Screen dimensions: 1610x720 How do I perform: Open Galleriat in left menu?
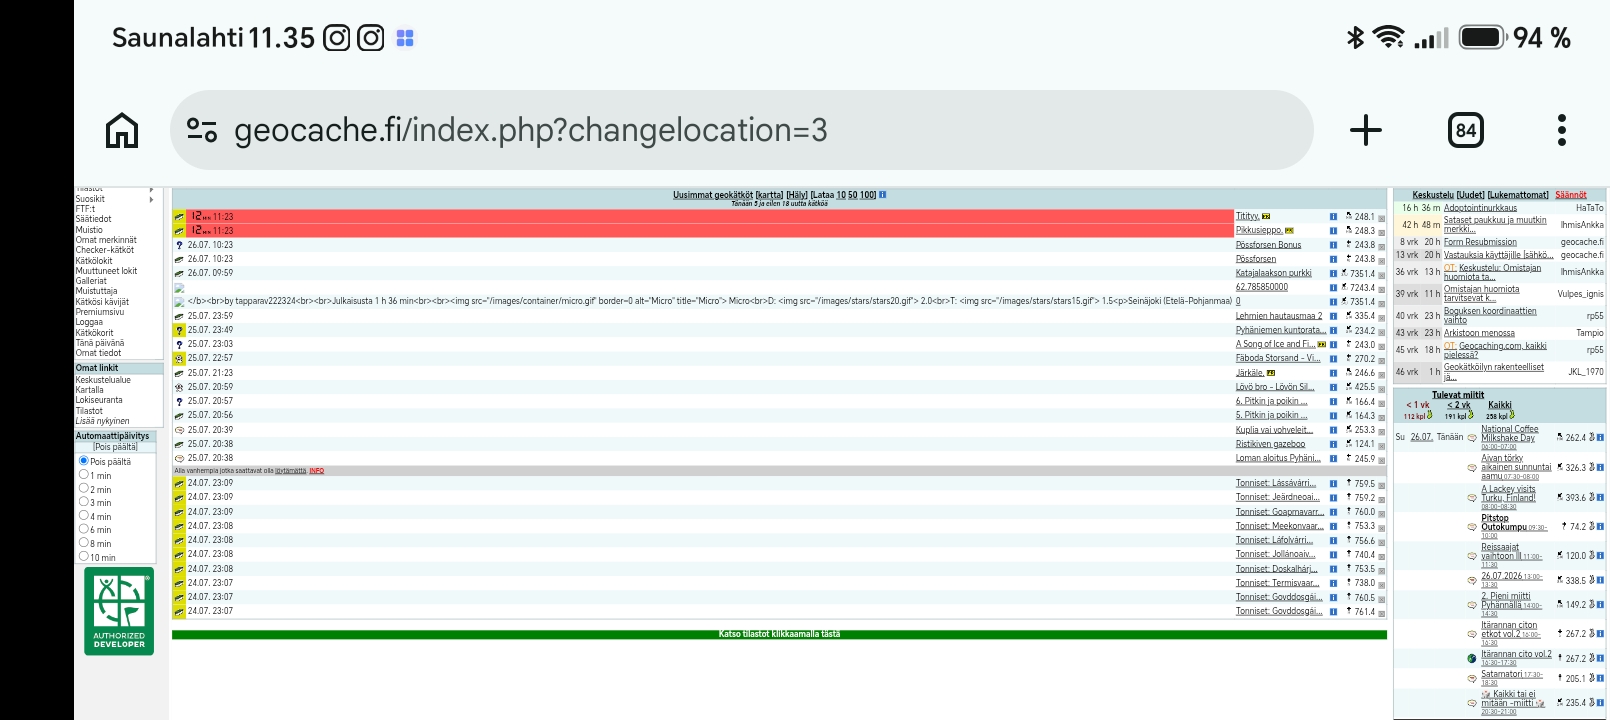pos(91,281)
